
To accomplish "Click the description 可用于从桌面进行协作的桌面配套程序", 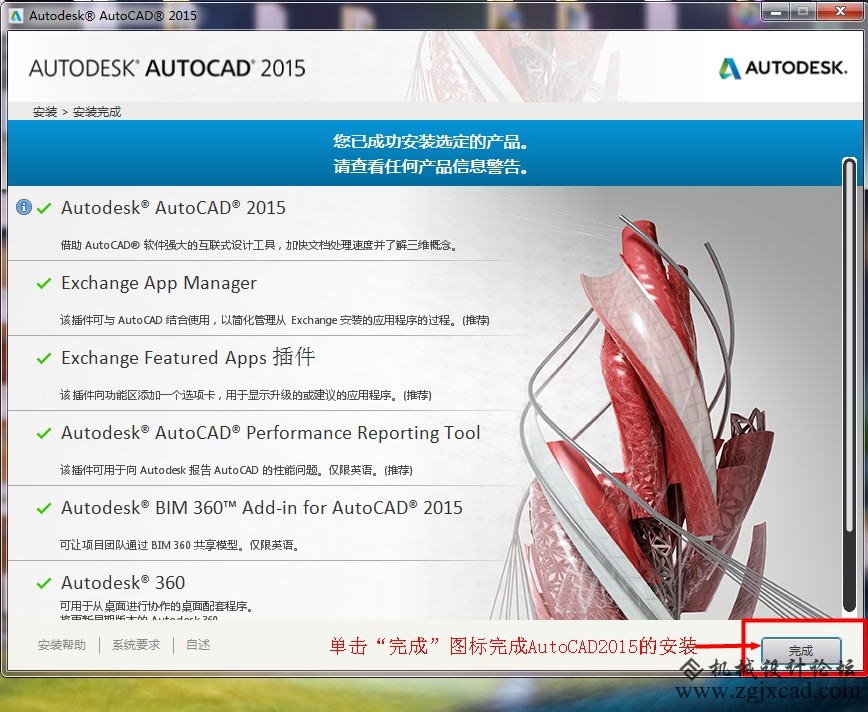I will (157, 606).
